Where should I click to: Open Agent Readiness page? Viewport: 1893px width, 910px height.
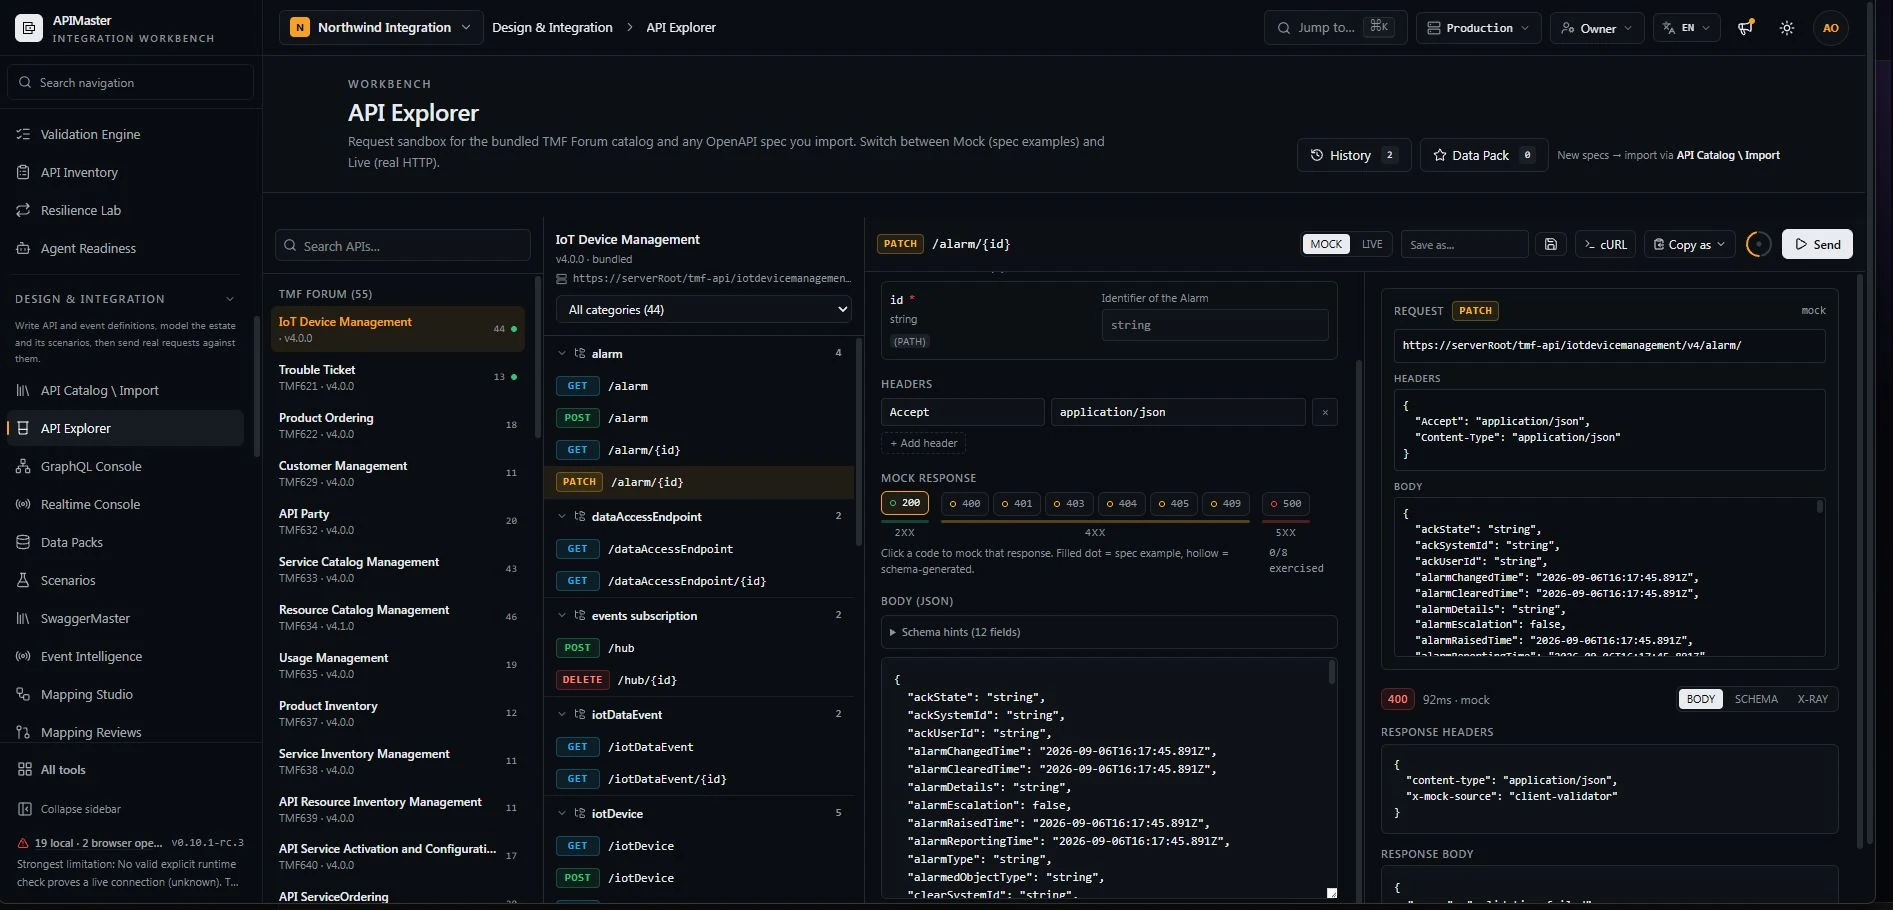click(x=88, y=248)
